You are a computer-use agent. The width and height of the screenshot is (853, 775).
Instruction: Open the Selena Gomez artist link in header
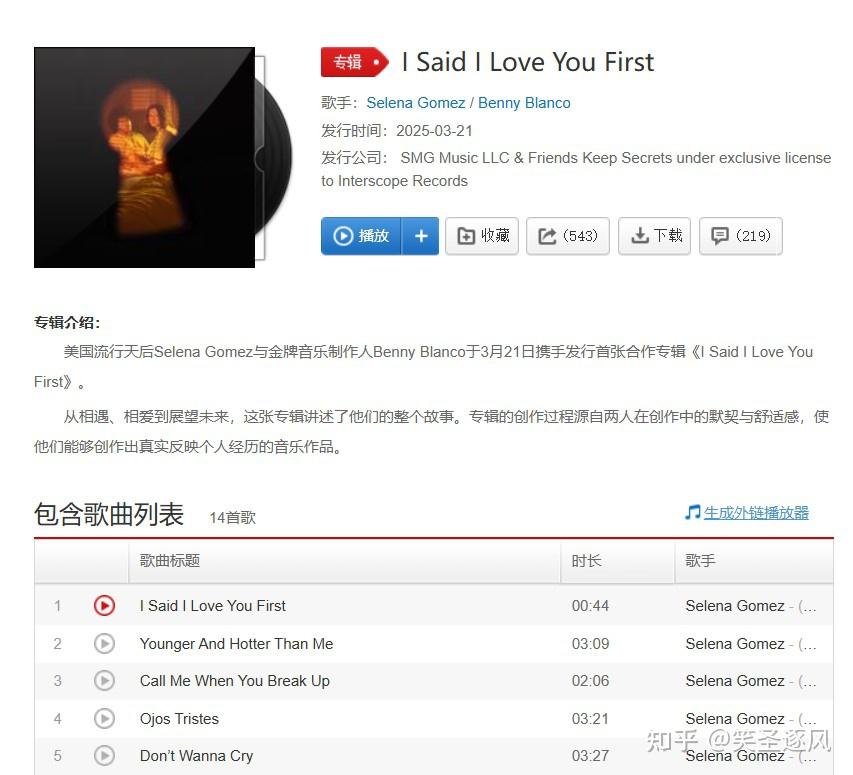tap(416, 103)
